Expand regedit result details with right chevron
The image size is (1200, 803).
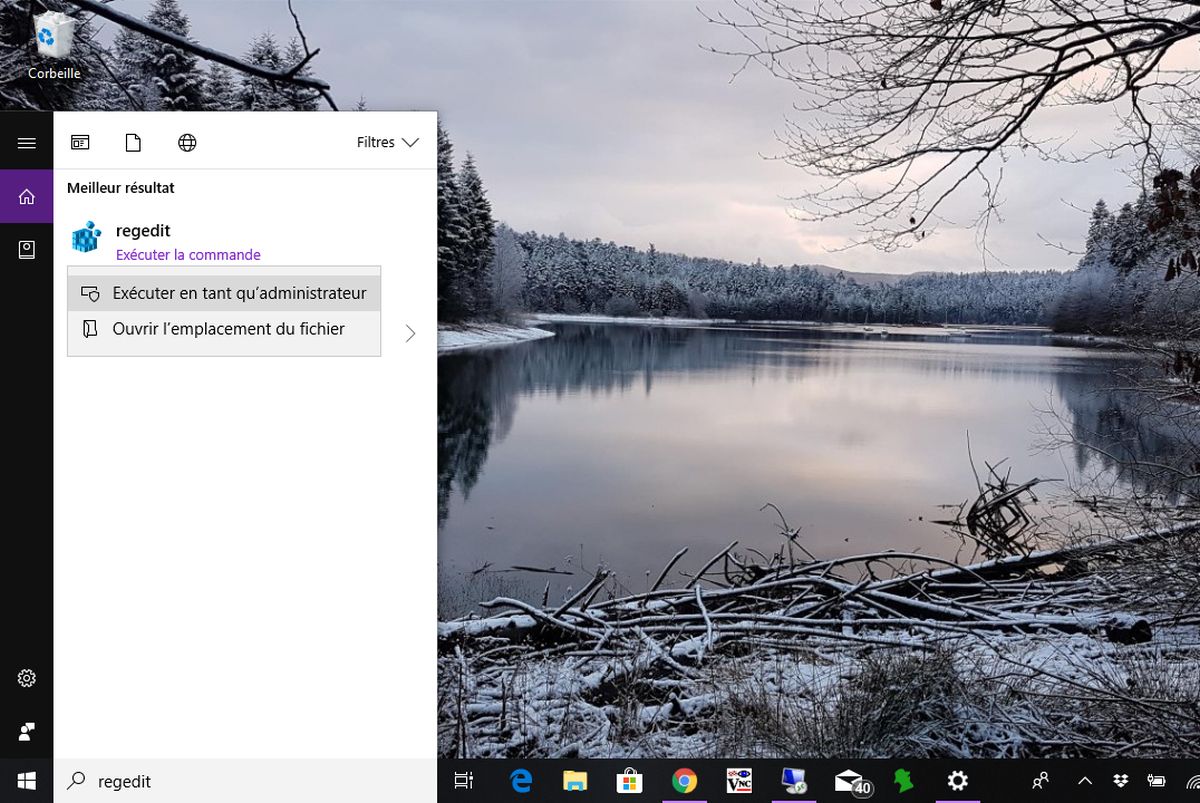410,334
